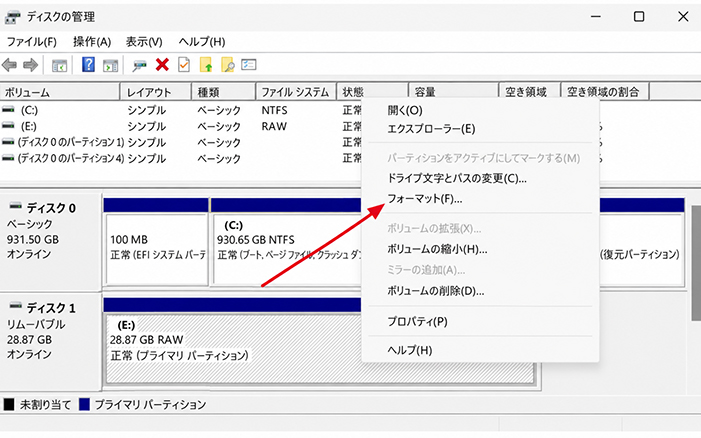Select the (C:) 930.65 GB NTFS partition
Viewport: 701px width, 438px height.
click(286, 248)
